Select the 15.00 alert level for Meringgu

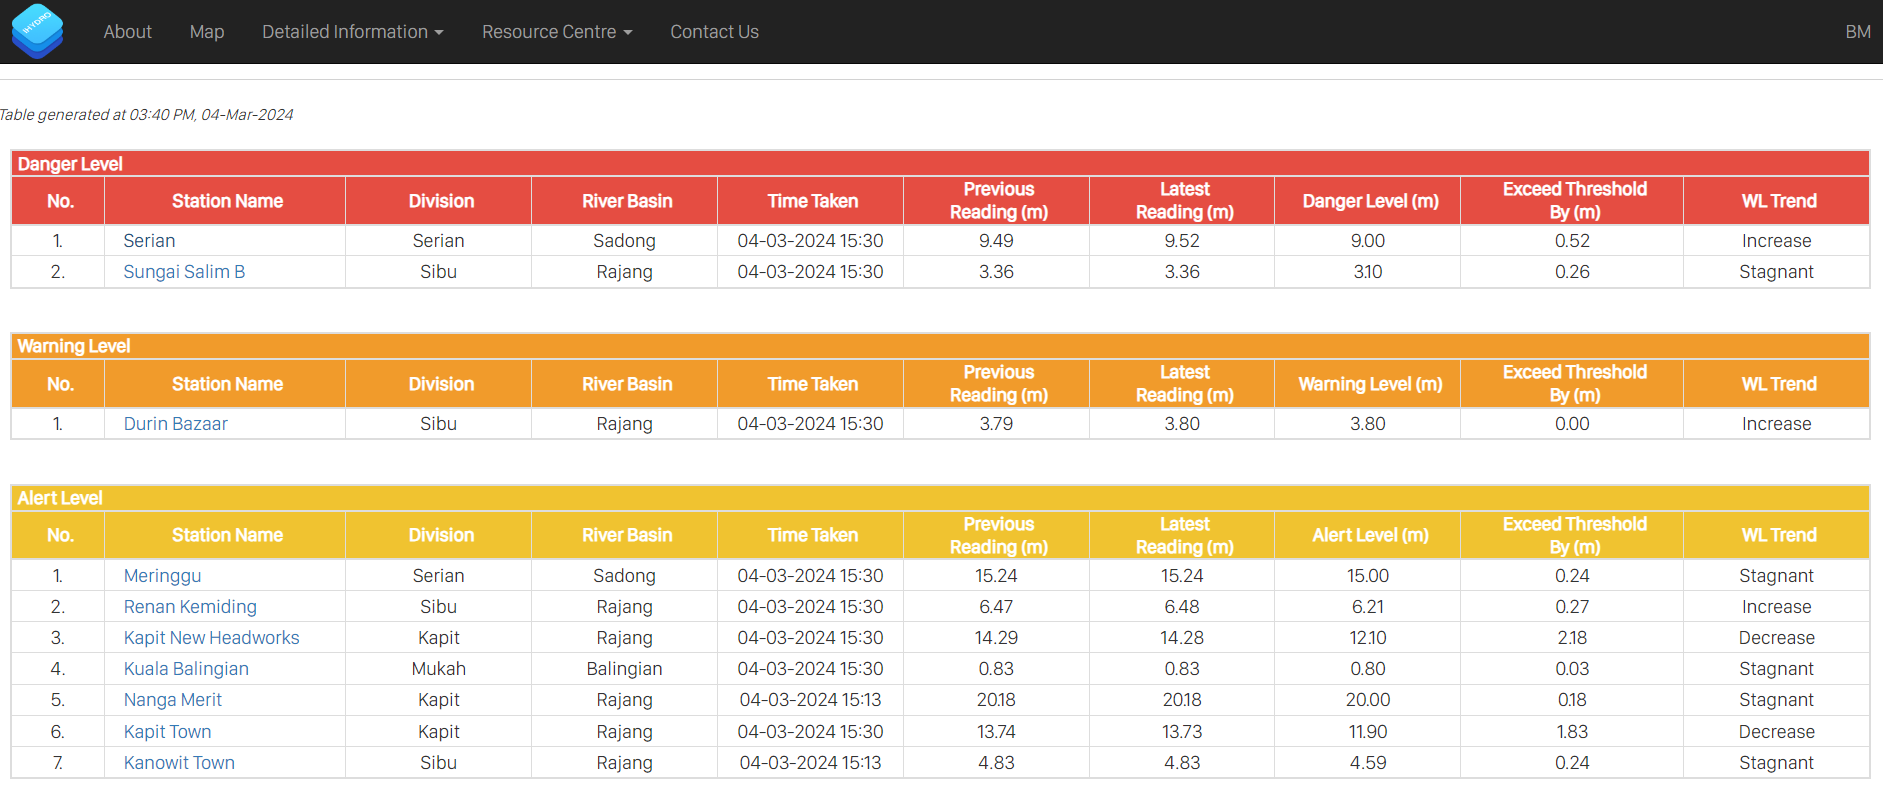pyautogui.click(x=1368, y=576)
